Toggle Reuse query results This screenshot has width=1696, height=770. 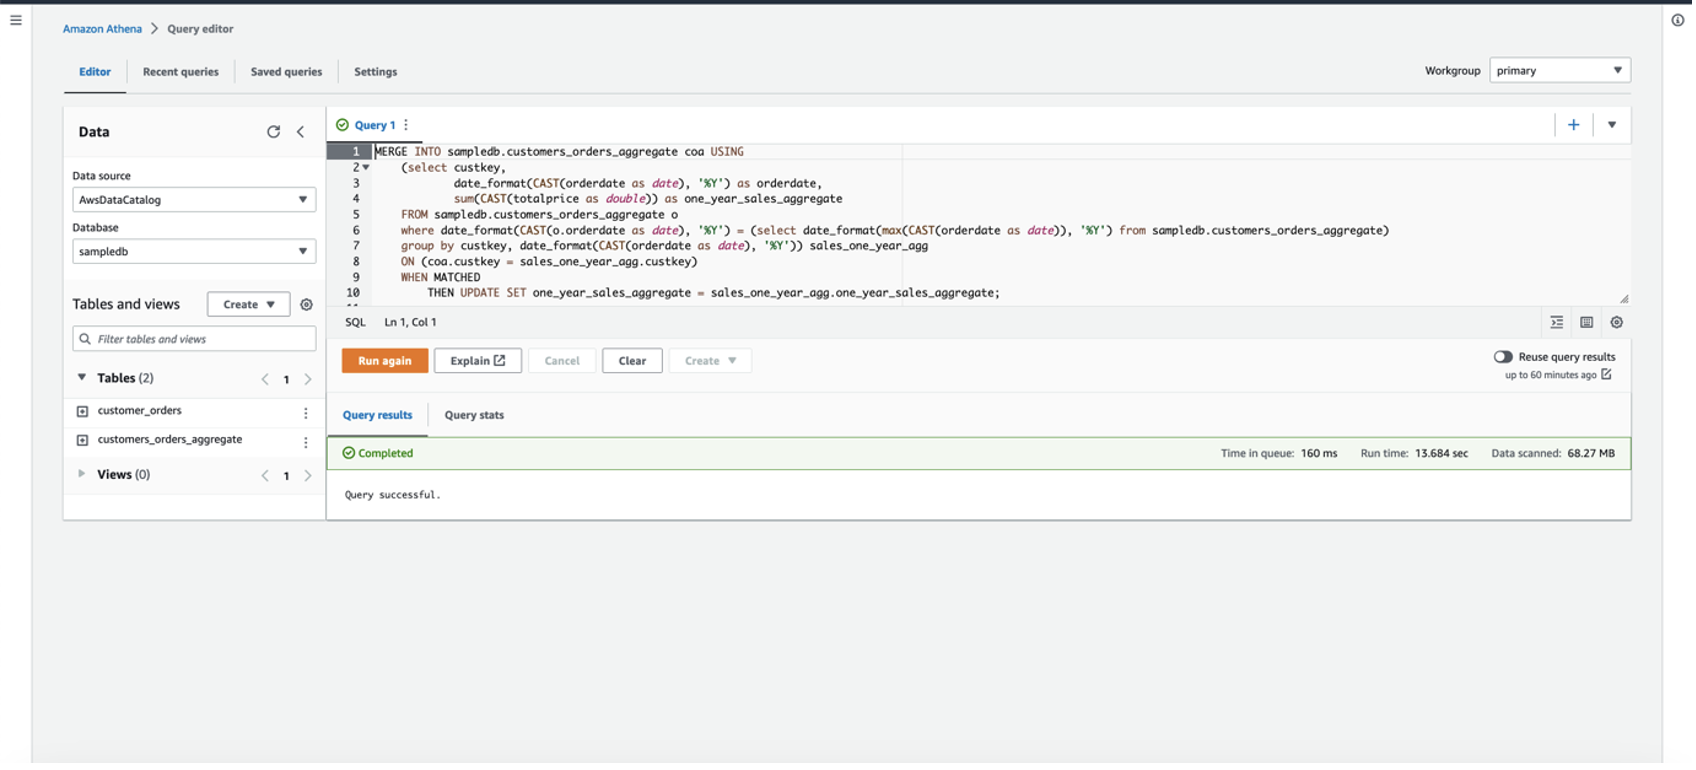[1503, 357]
